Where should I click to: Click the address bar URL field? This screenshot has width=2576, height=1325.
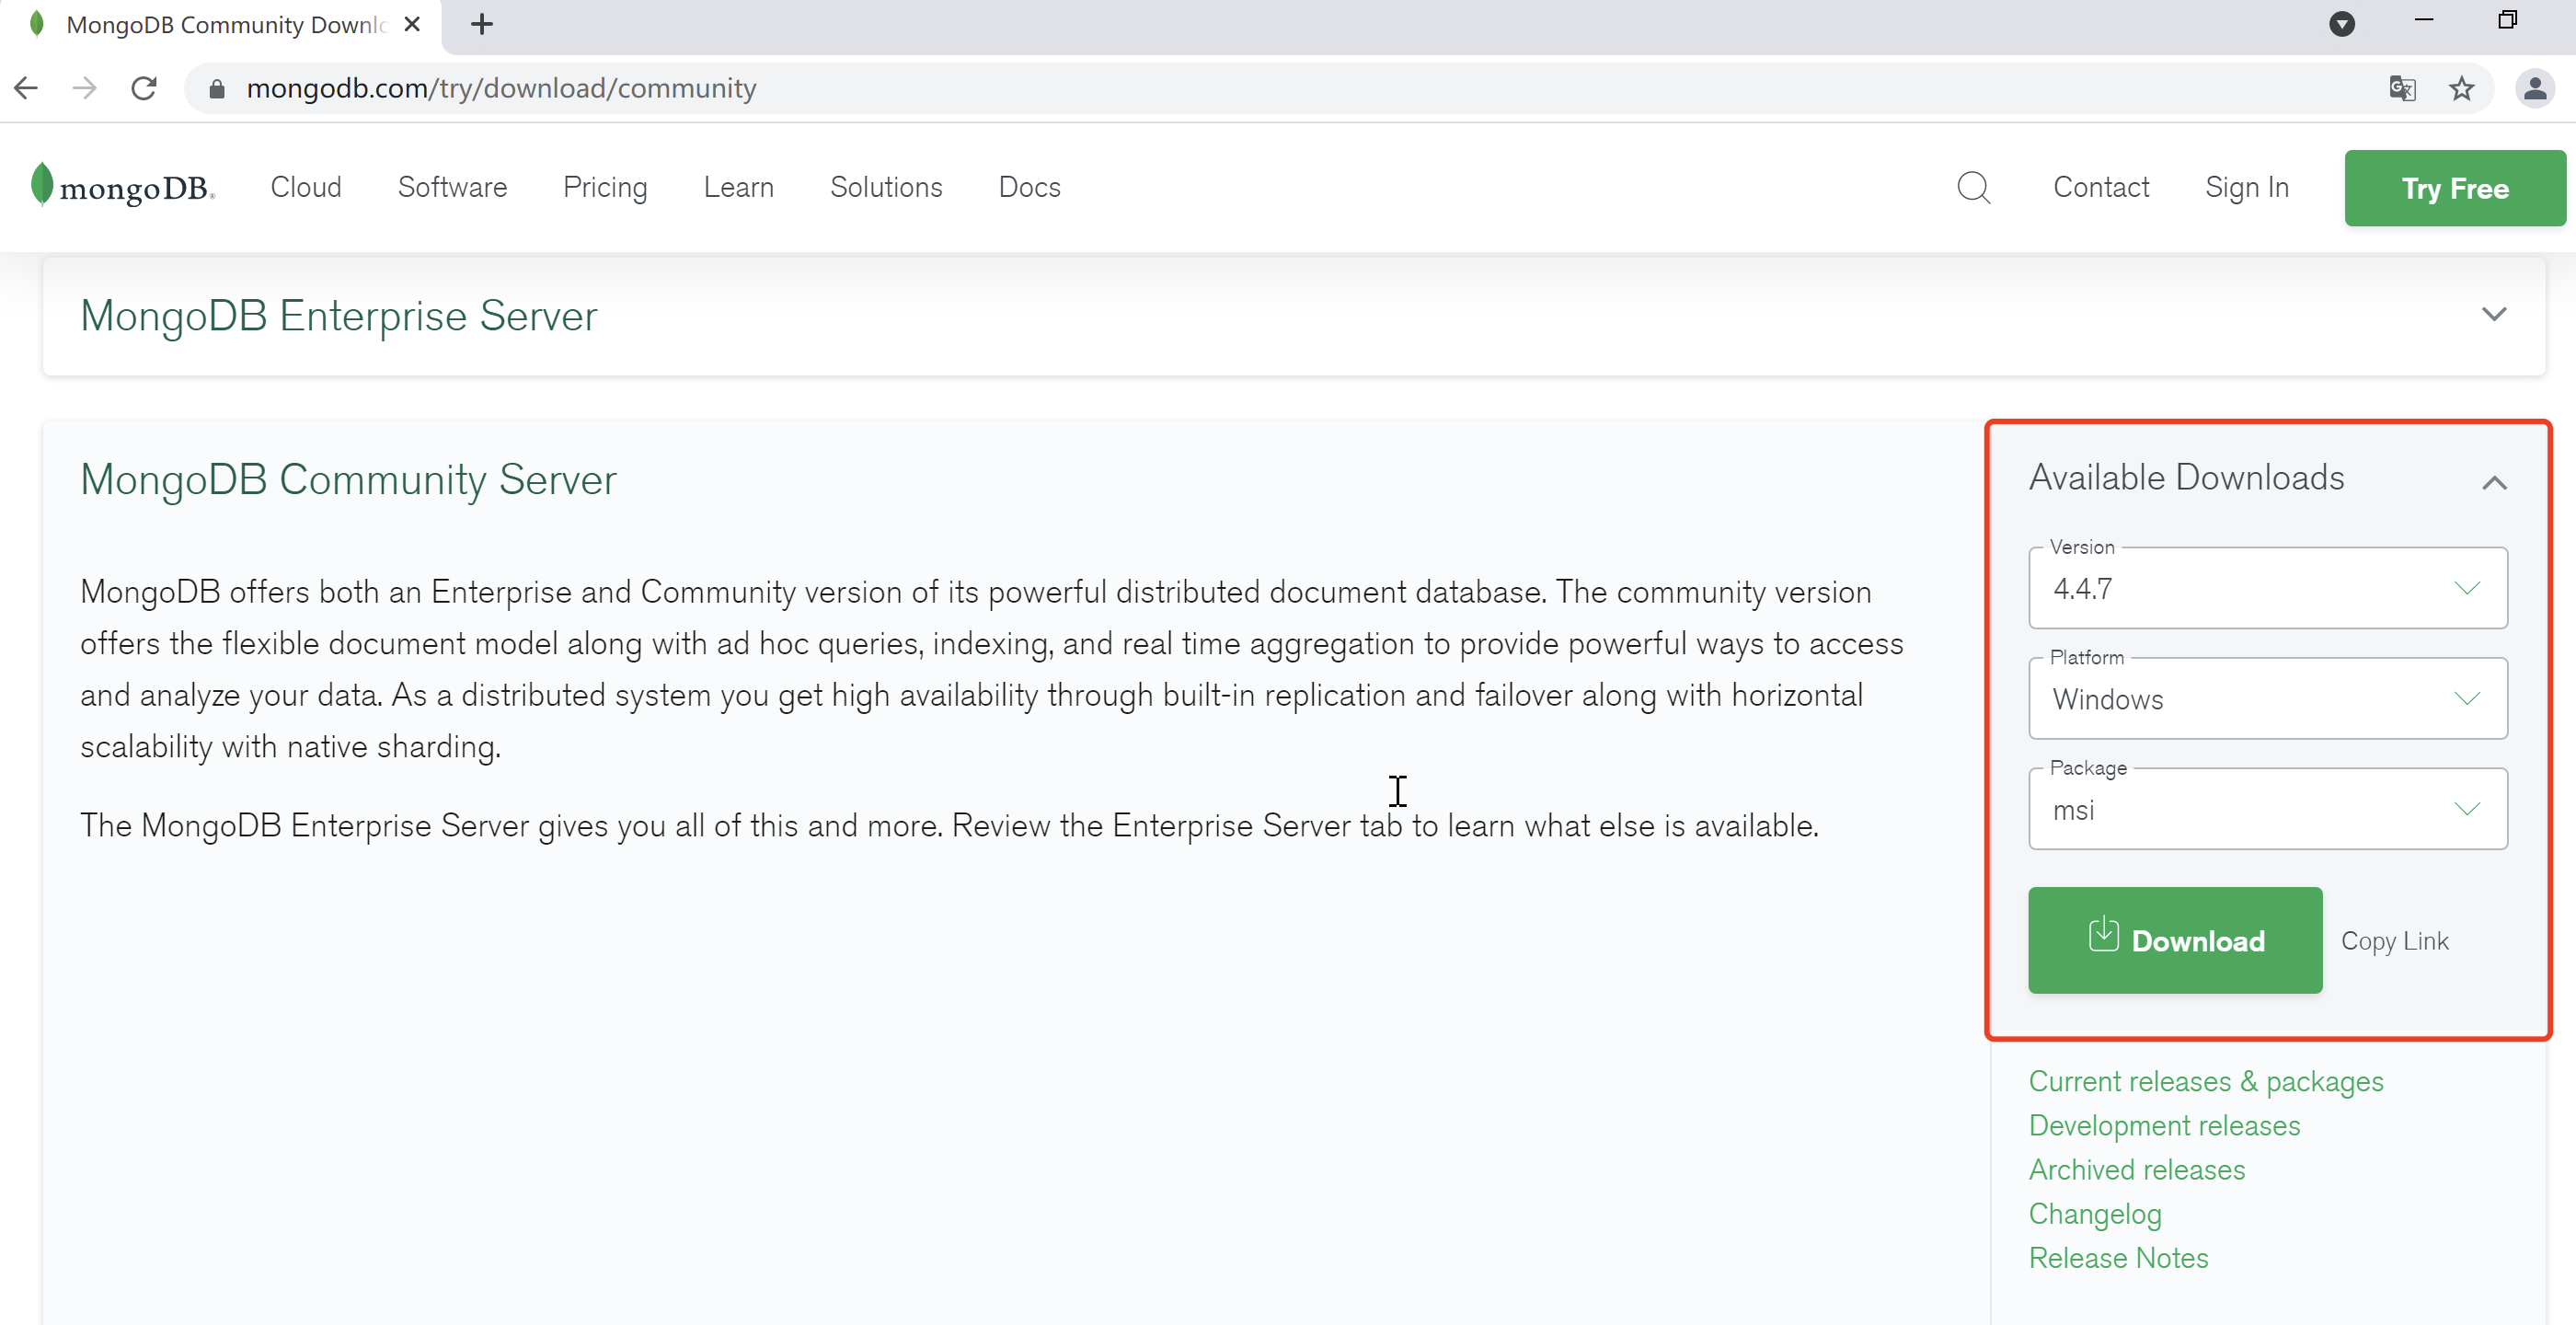(x=1200, y=88)
